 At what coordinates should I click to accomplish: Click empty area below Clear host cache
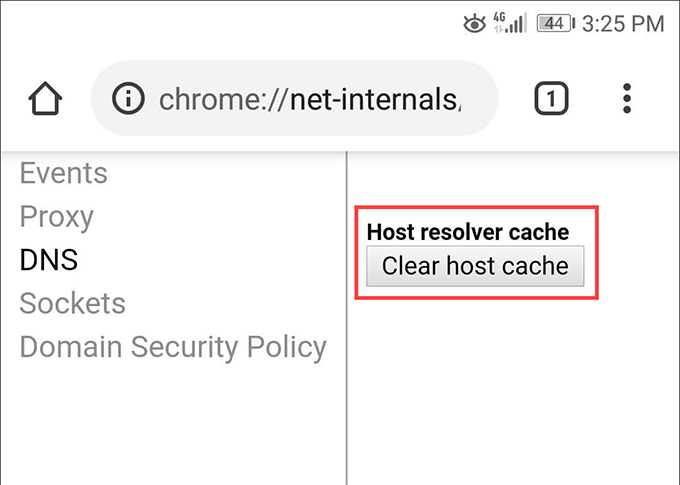tap(510, 390)
